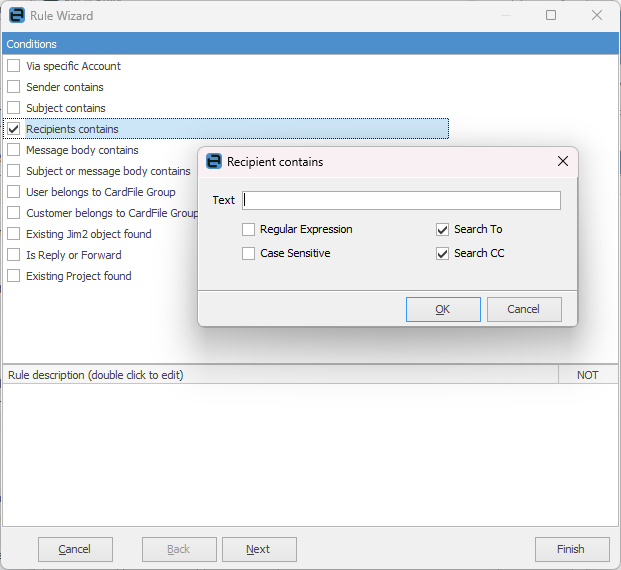
Task: Uncheck the Search To option
Action: pos(442,229)
